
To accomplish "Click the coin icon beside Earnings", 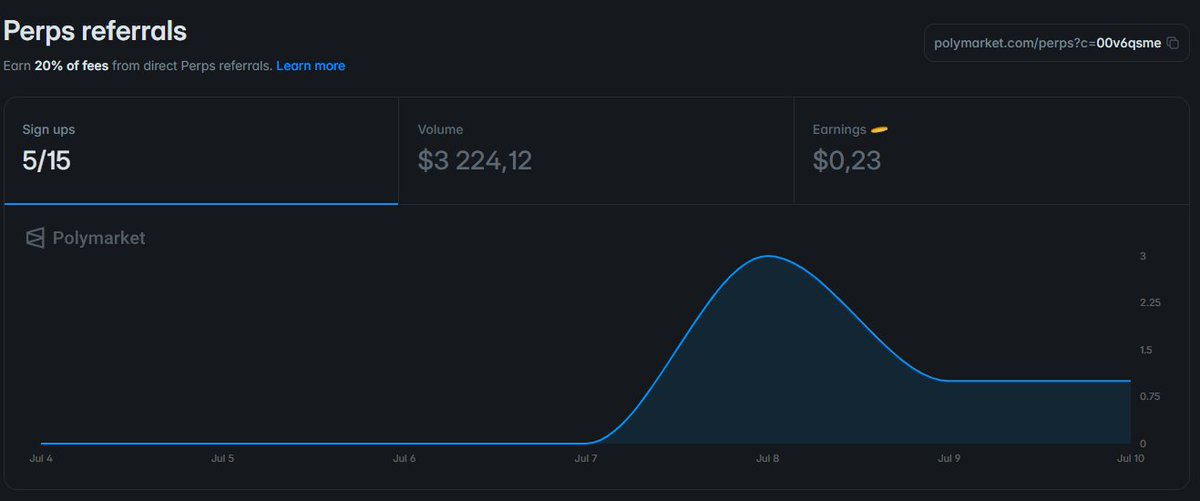I will [880, 129].
